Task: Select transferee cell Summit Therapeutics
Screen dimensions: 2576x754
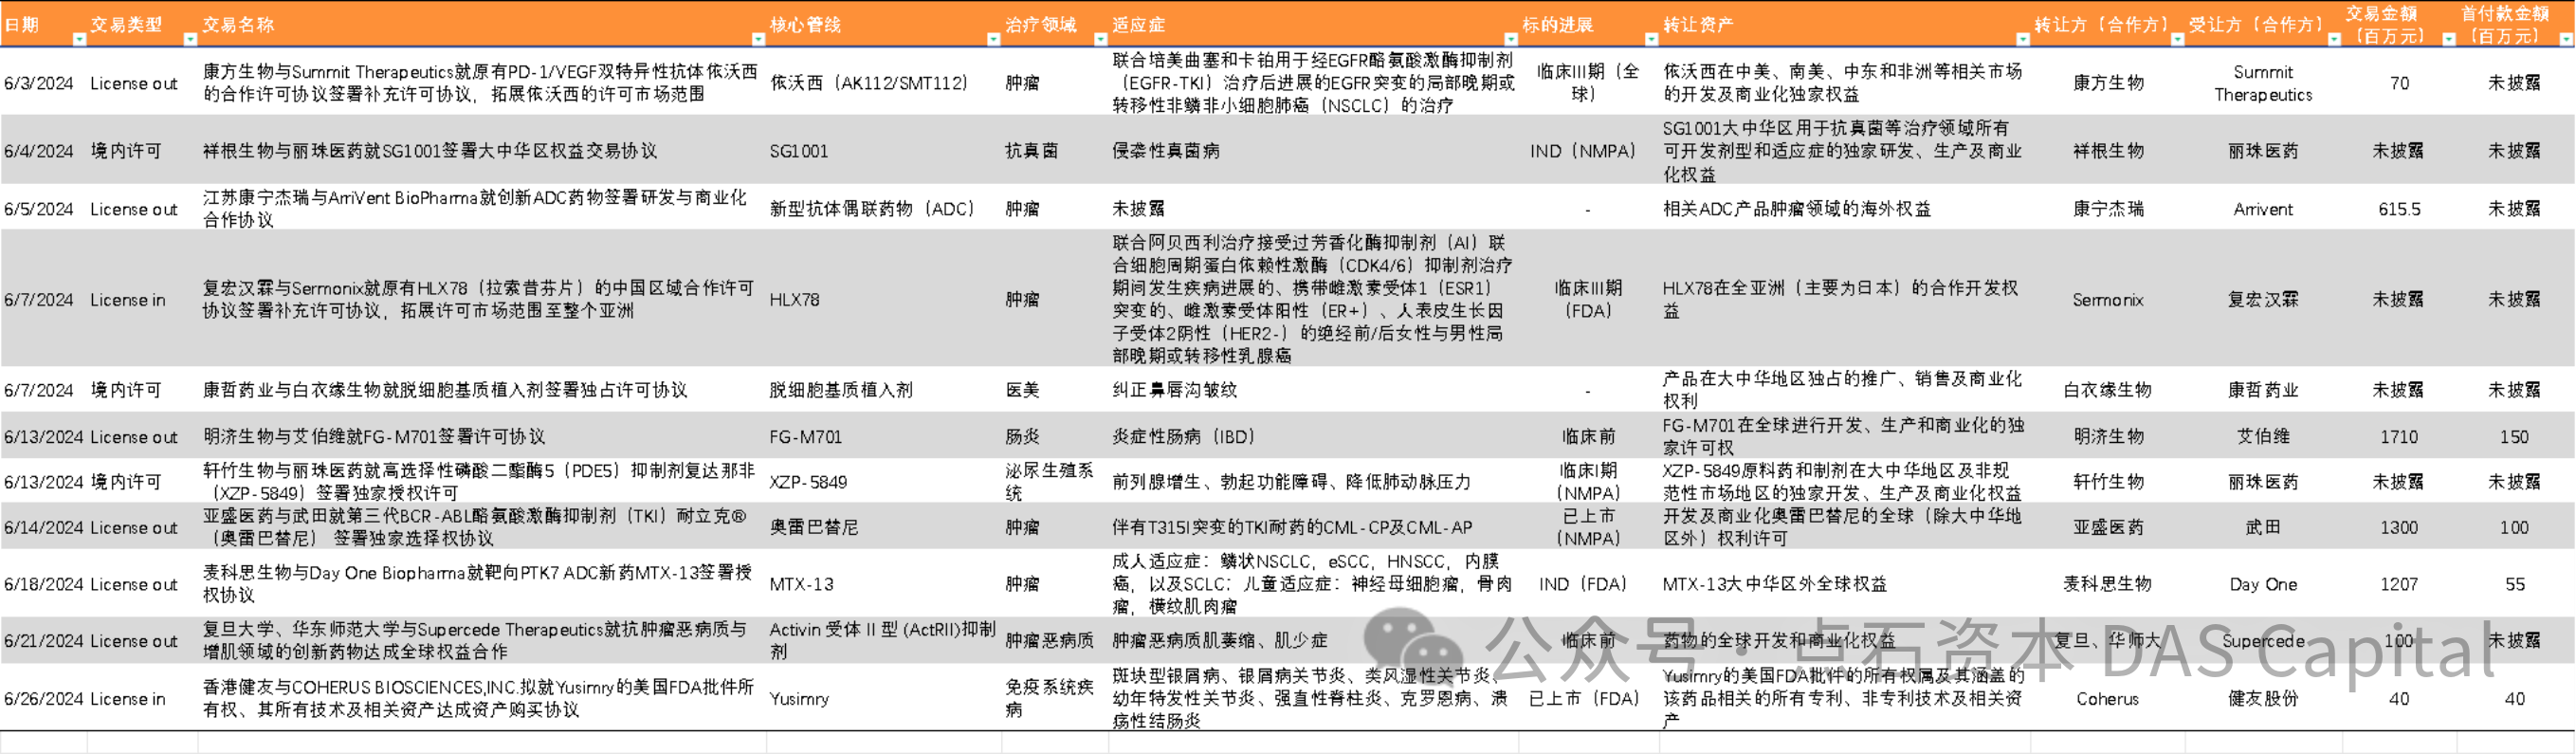Action: tap(2263, 83)
